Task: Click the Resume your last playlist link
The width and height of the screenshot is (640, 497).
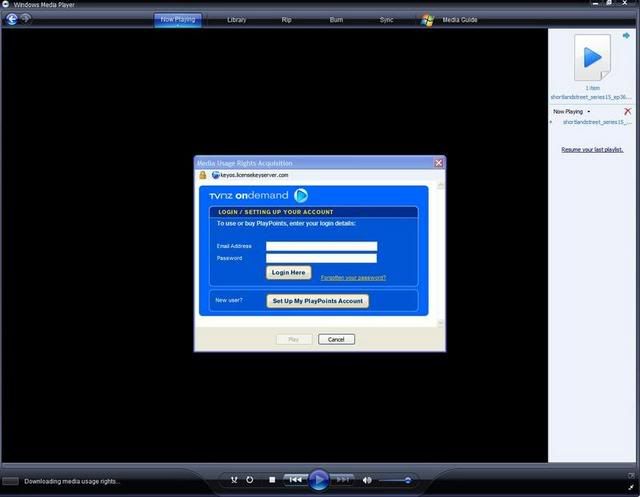Action: pyautogui.click(x=592, y=149)
